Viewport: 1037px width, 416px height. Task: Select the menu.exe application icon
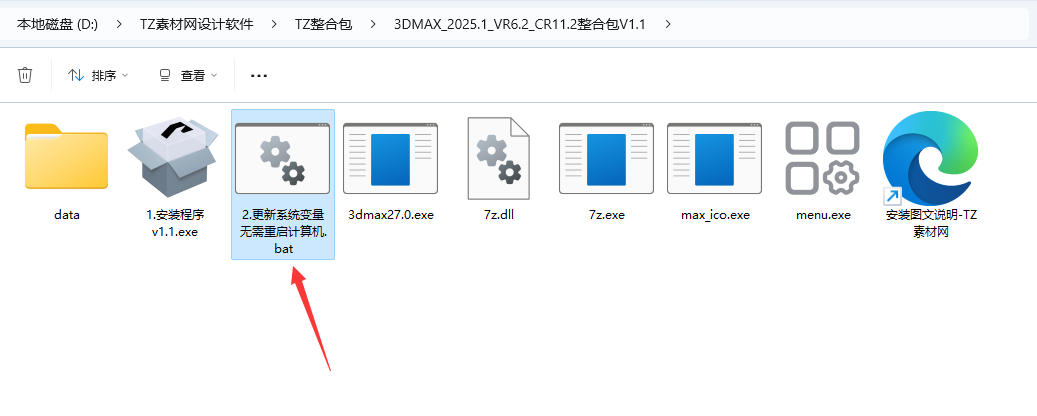[823, 159]
